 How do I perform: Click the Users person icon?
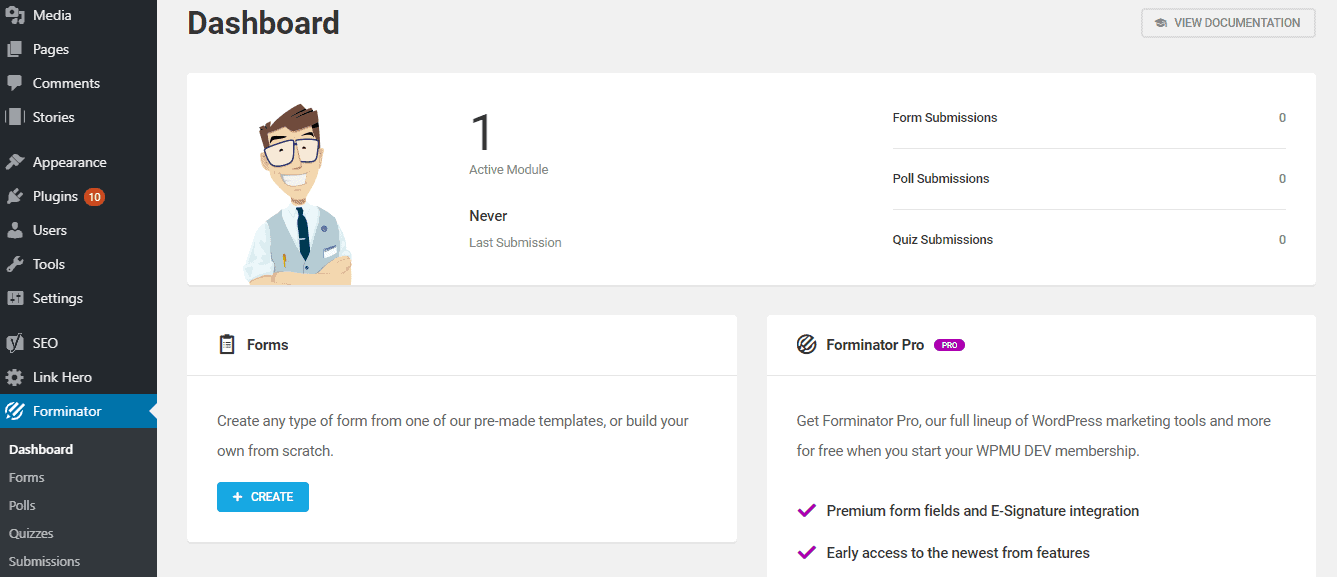pos(15,230)
